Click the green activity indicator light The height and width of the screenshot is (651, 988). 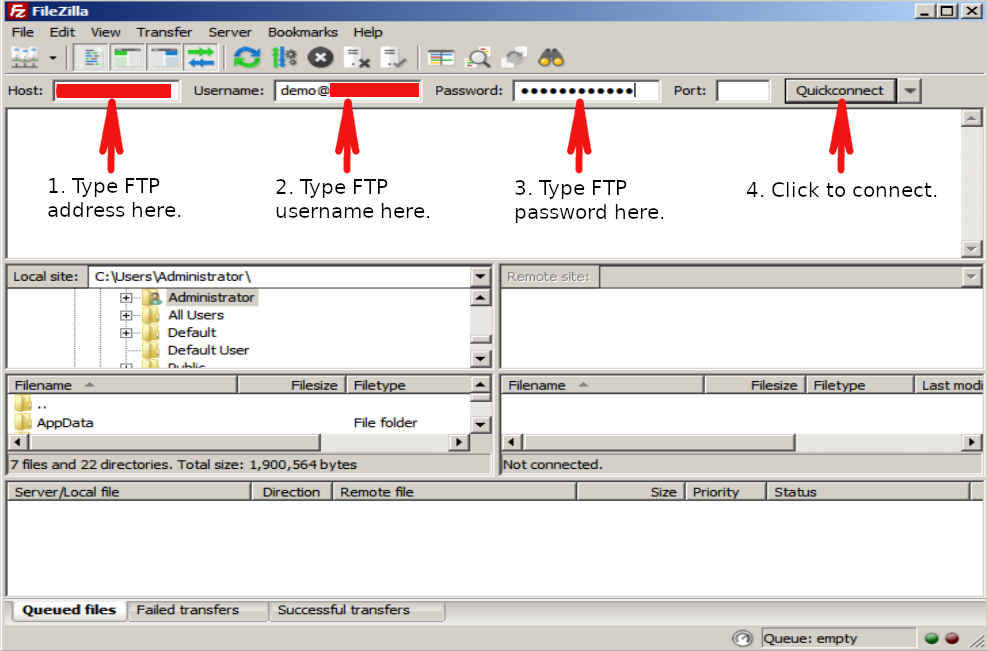tap(931, 638)
